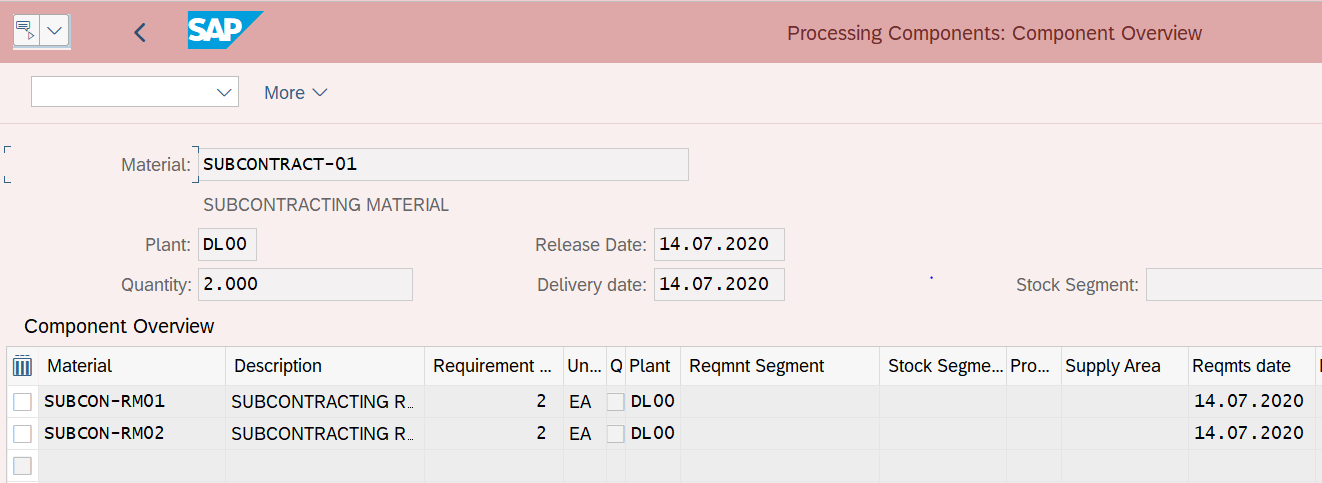Select the SUBCON-RM01 row checkbox

22,402
